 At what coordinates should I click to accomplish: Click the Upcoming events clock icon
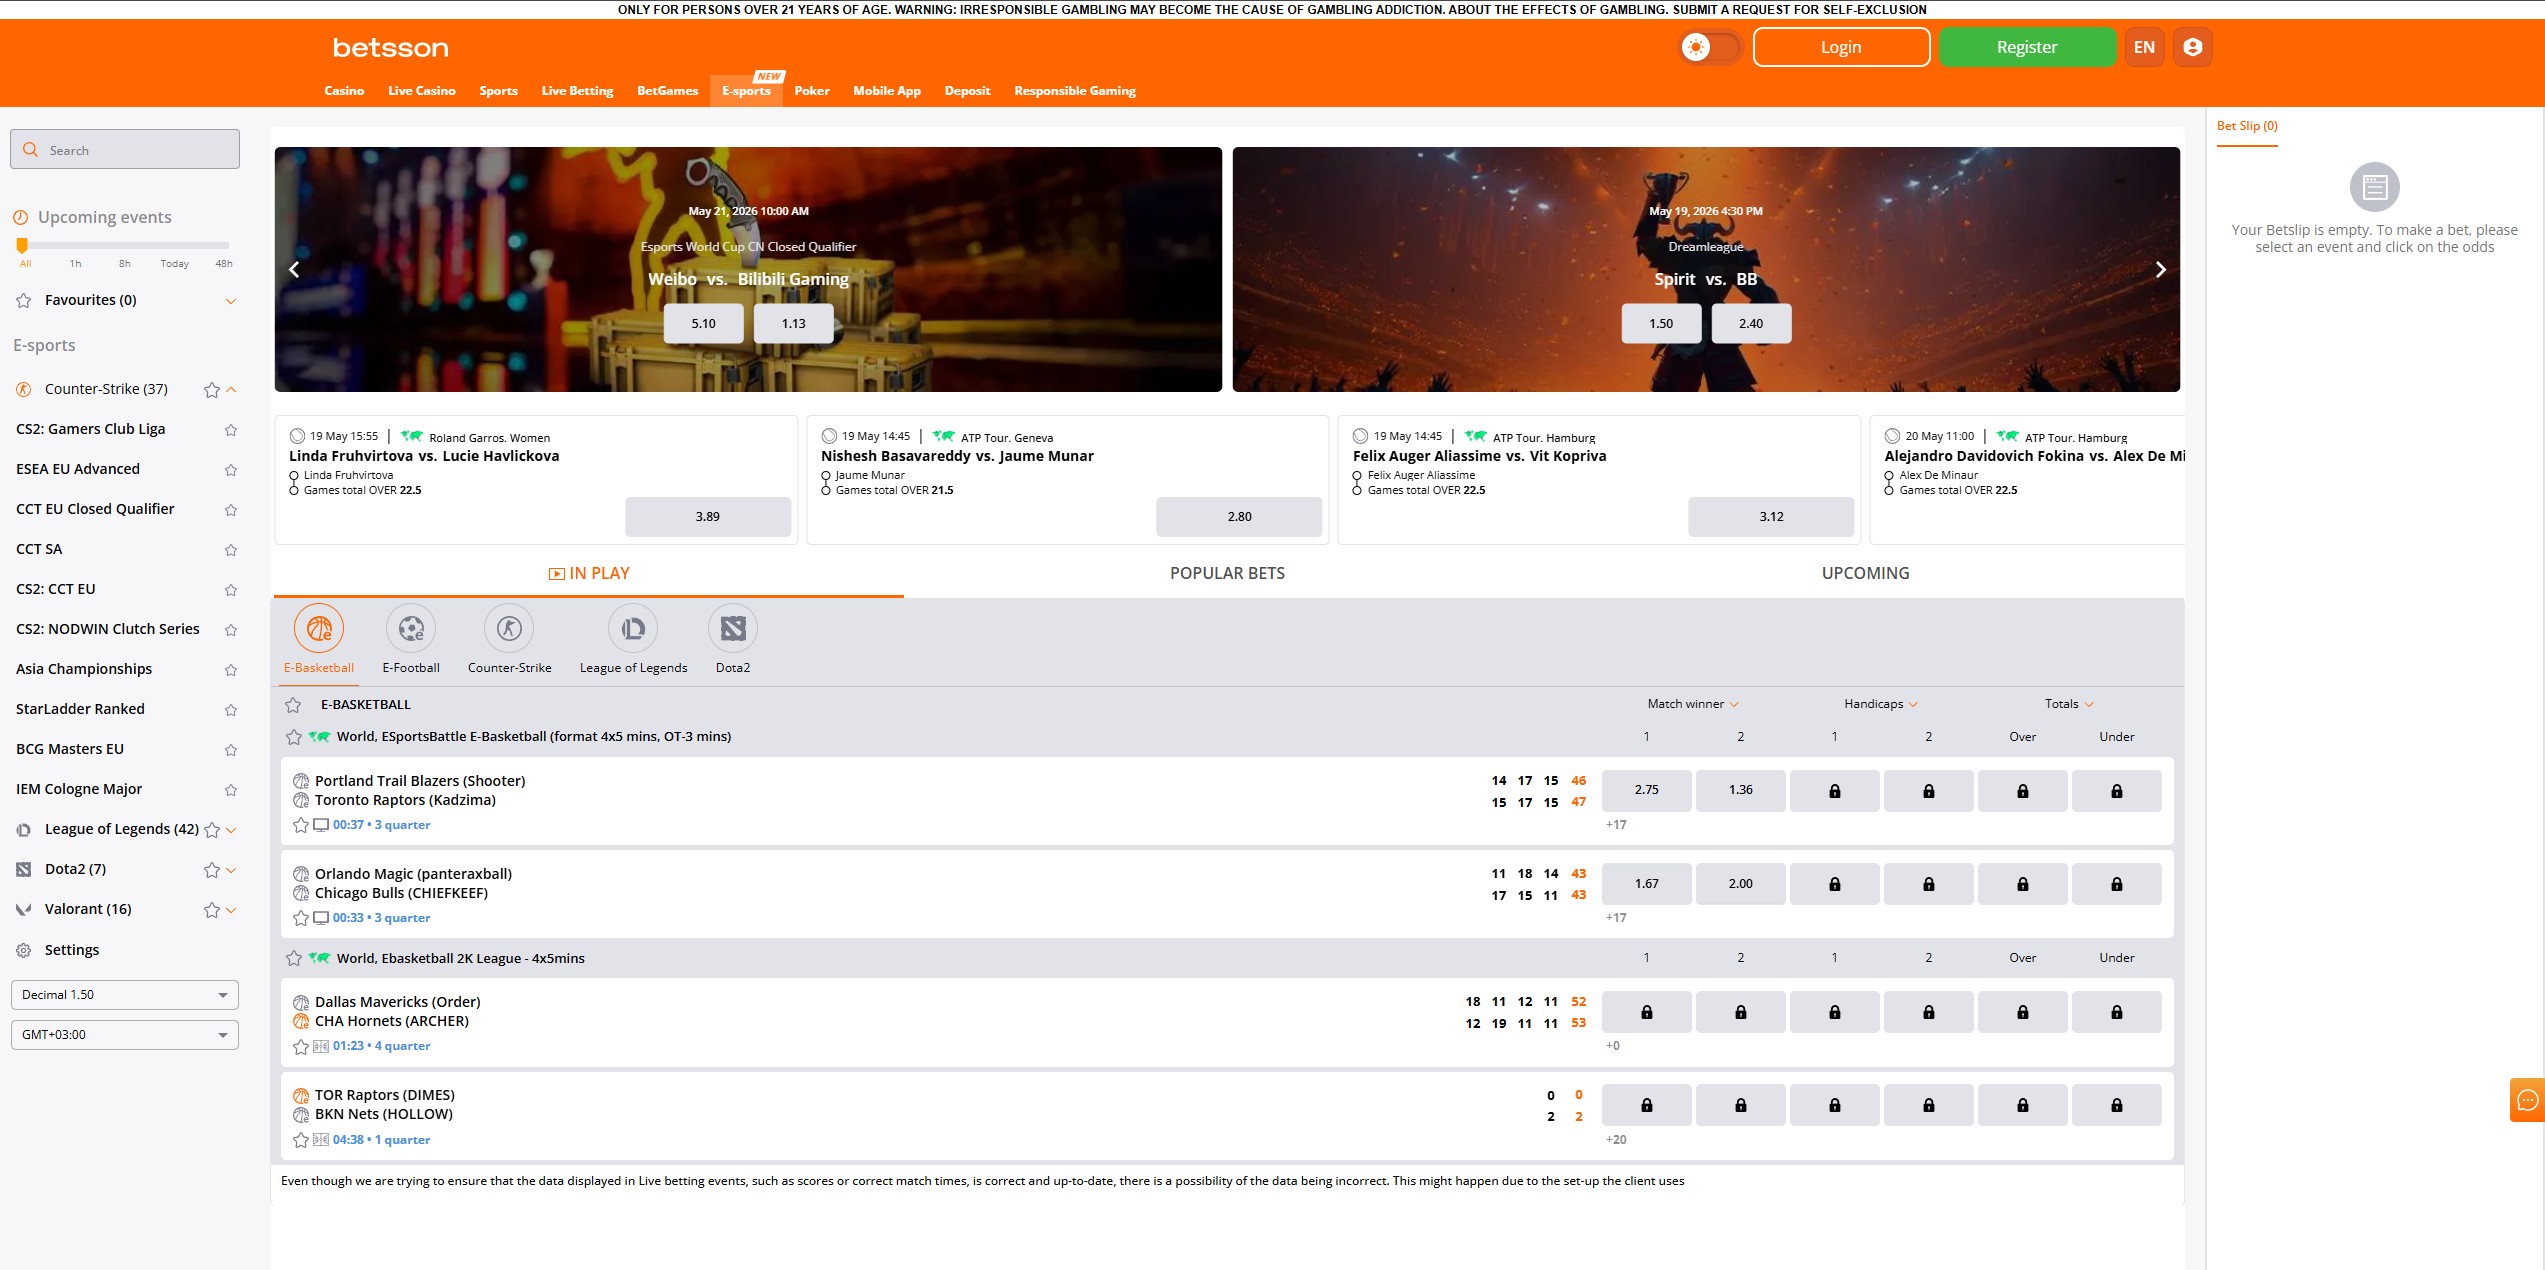(x=20, y=217)
